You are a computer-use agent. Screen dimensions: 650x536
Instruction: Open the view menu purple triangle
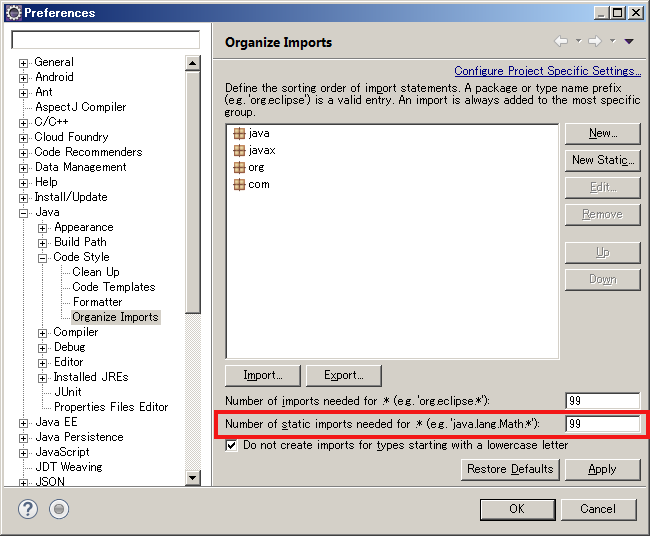coord(629,41)
